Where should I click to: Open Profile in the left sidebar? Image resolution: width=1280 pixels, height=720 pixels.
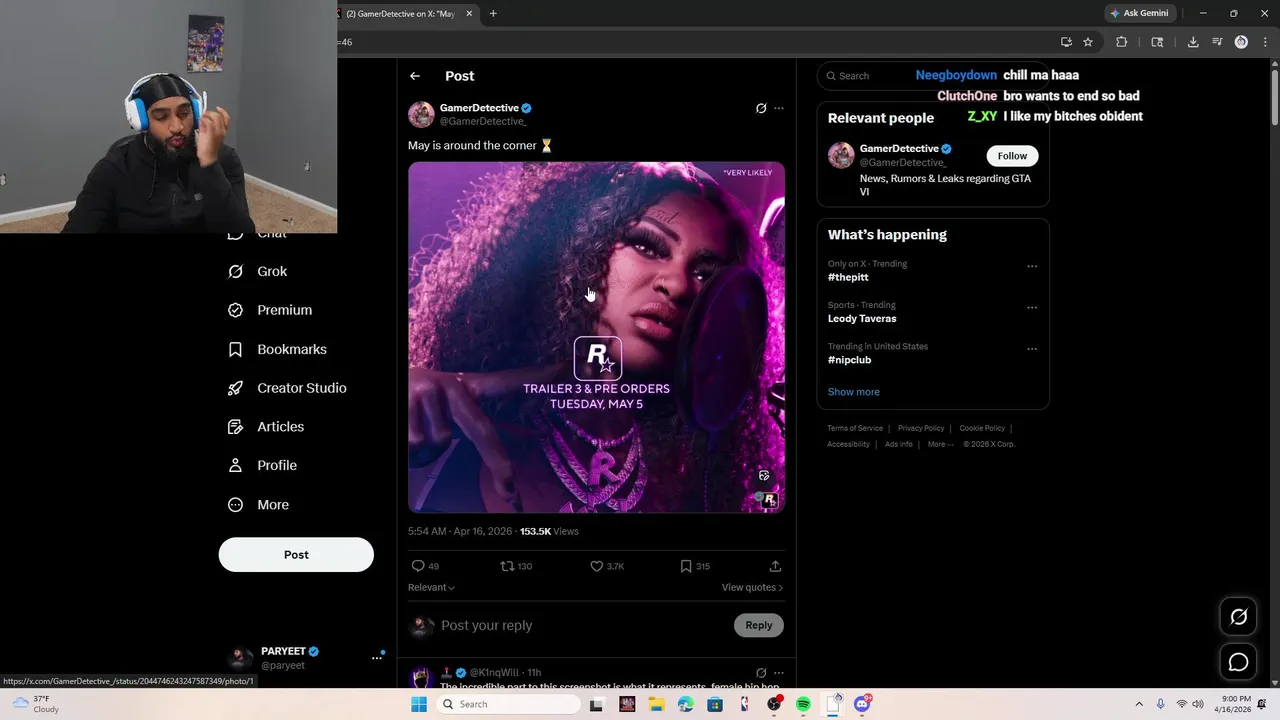(262, 465)
